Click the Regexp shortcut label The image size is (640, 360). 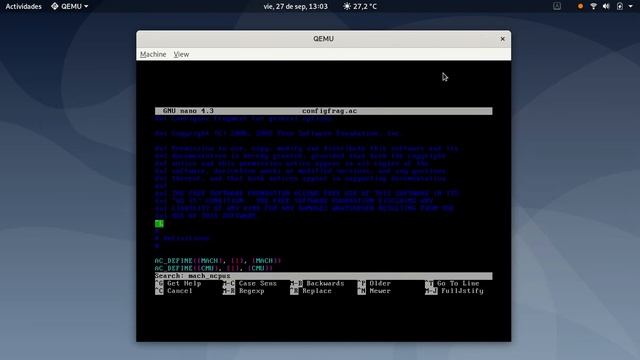pyautogui.click(x=251, y=291)
